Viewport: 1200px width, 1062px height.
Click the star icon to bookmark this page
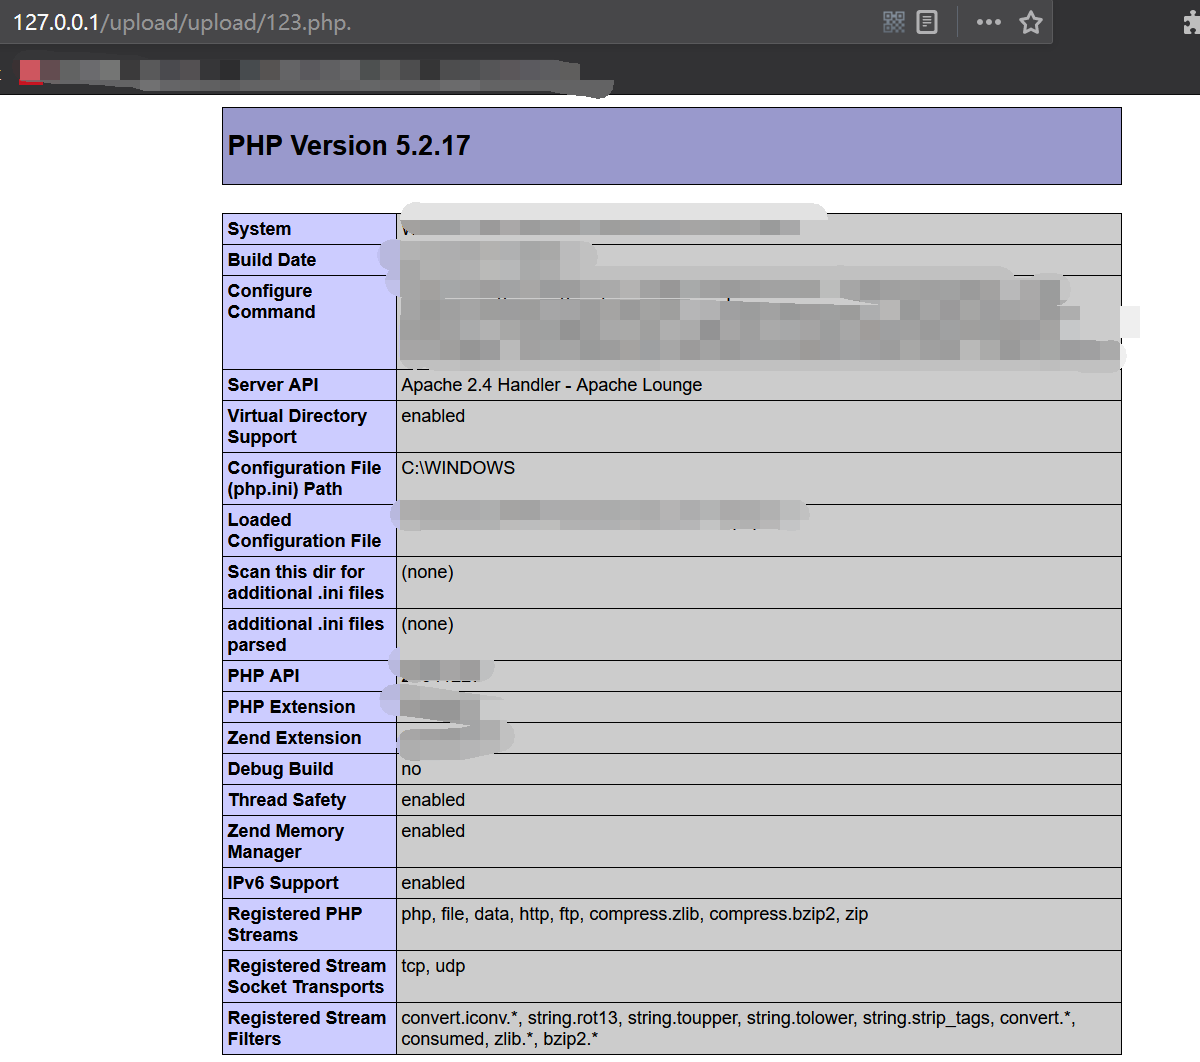[x=1031, y=21]
